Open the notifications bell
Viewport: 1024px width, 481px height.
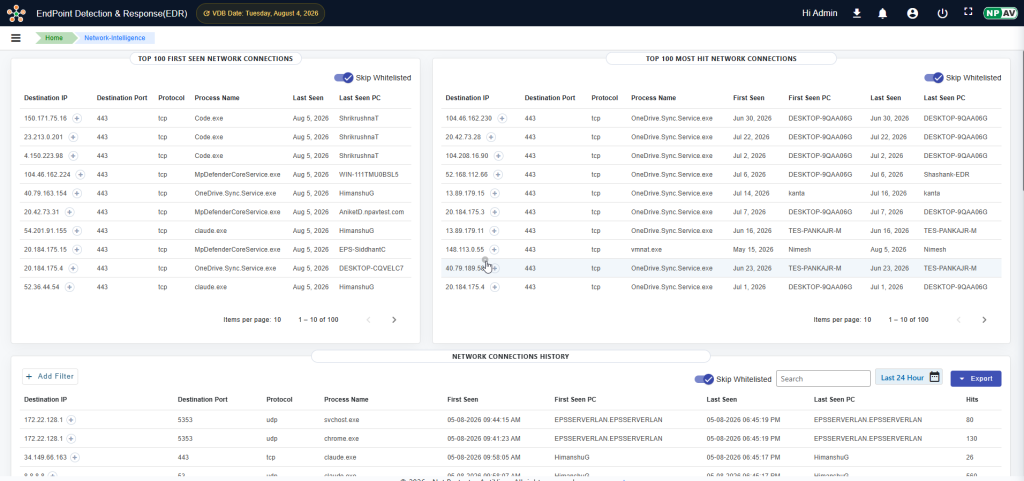click(x=882, y=13)
